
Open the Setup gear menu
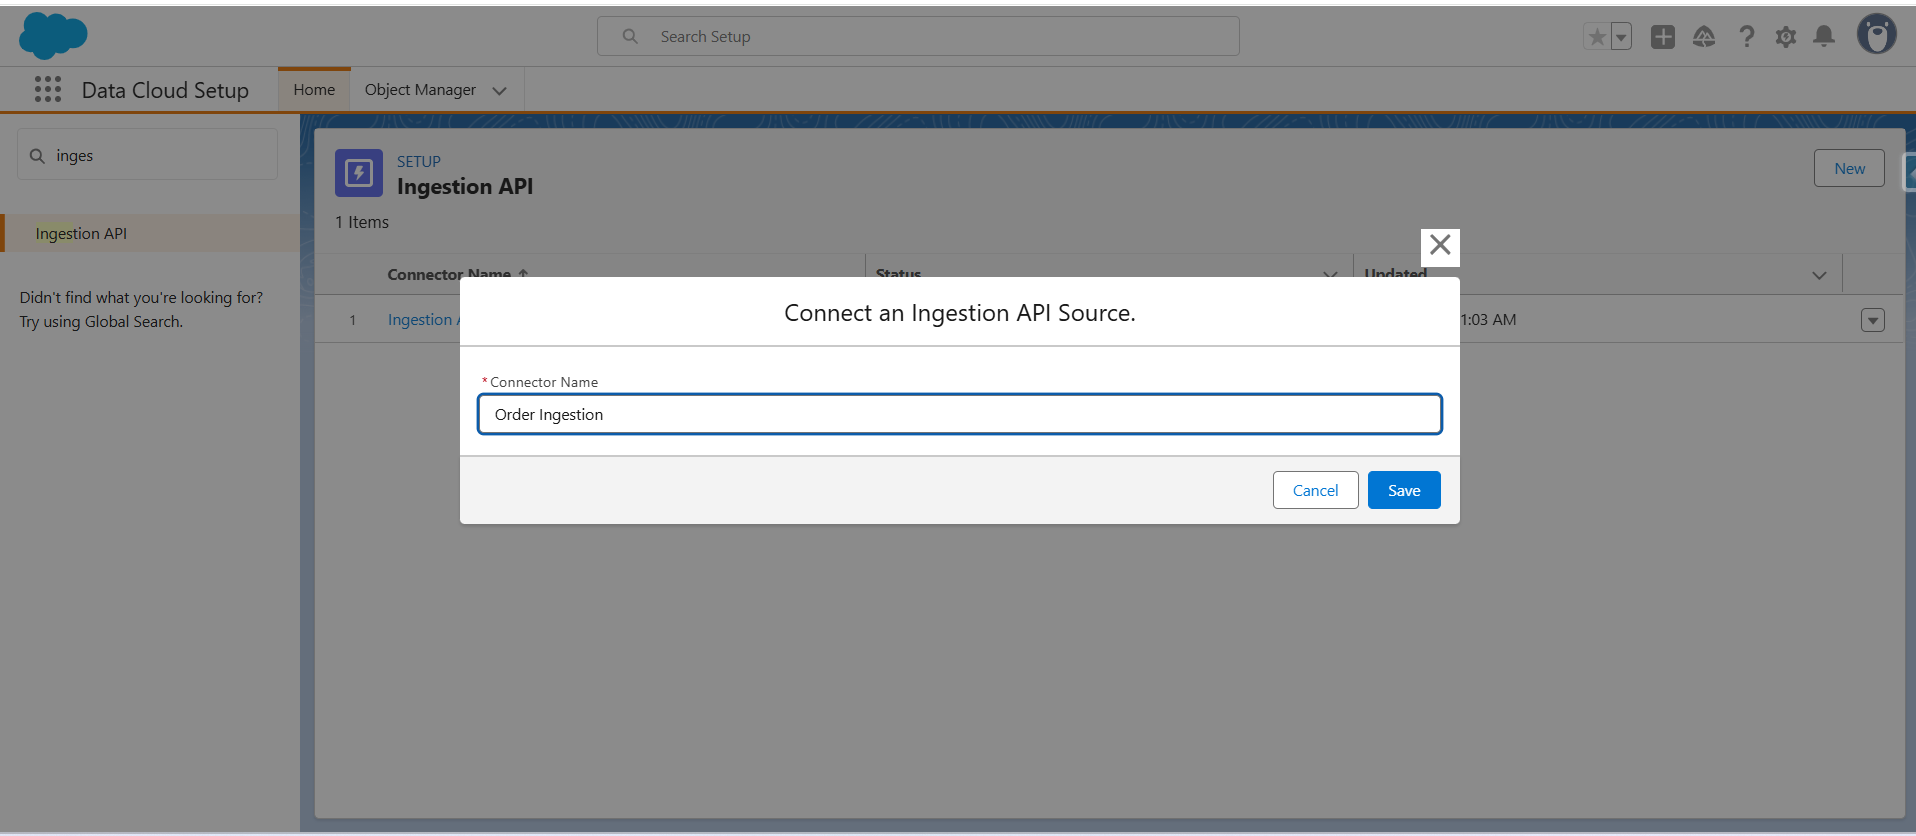tap(1785, 37)
